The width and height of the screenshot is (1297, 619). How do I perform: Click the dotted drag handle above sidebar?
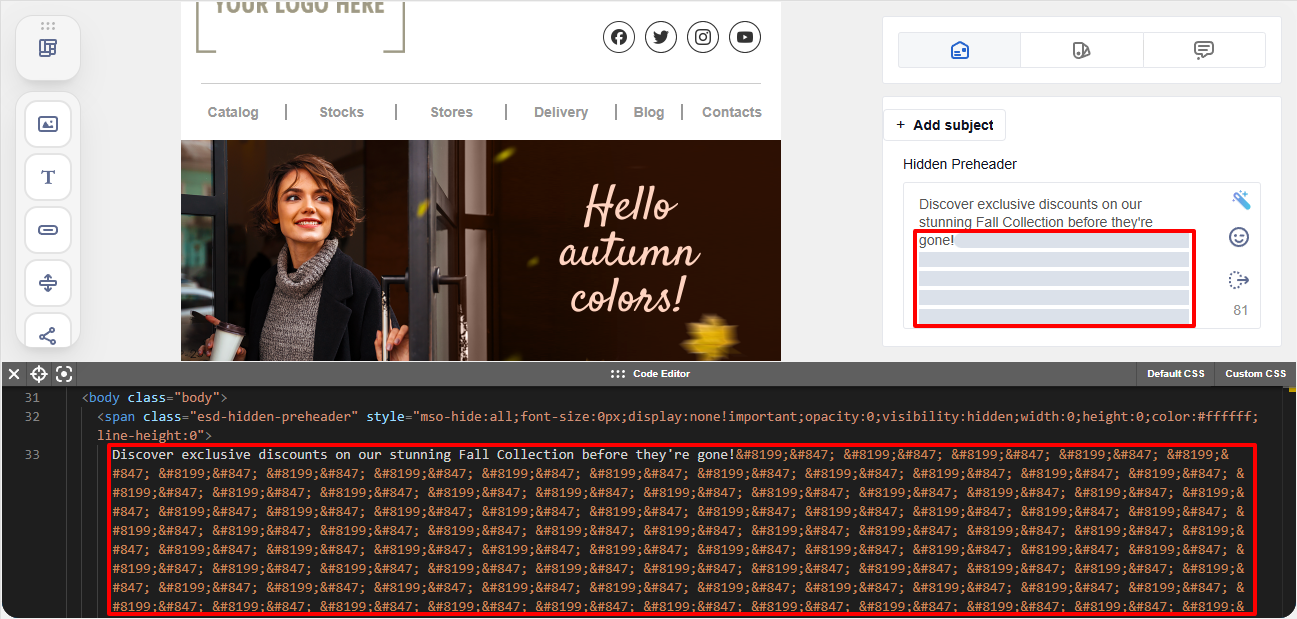(47, 26)
